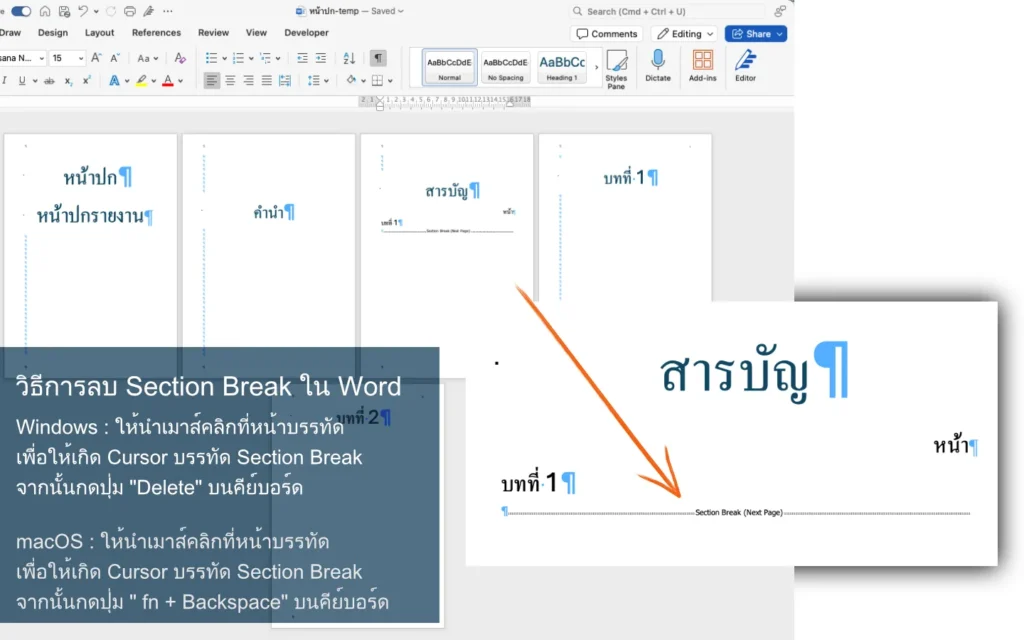The image size is (1024, 640).
Task: Apply Text Effects blue A icon
Action: point(114,80)
